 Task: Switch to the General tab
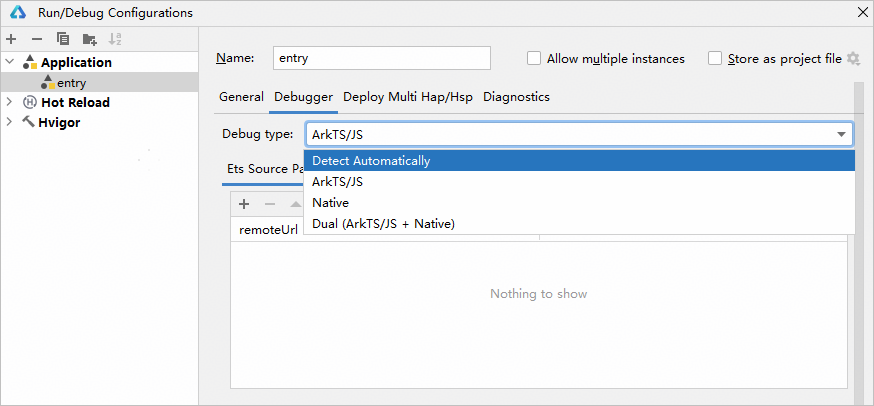(x=241, y=97)
